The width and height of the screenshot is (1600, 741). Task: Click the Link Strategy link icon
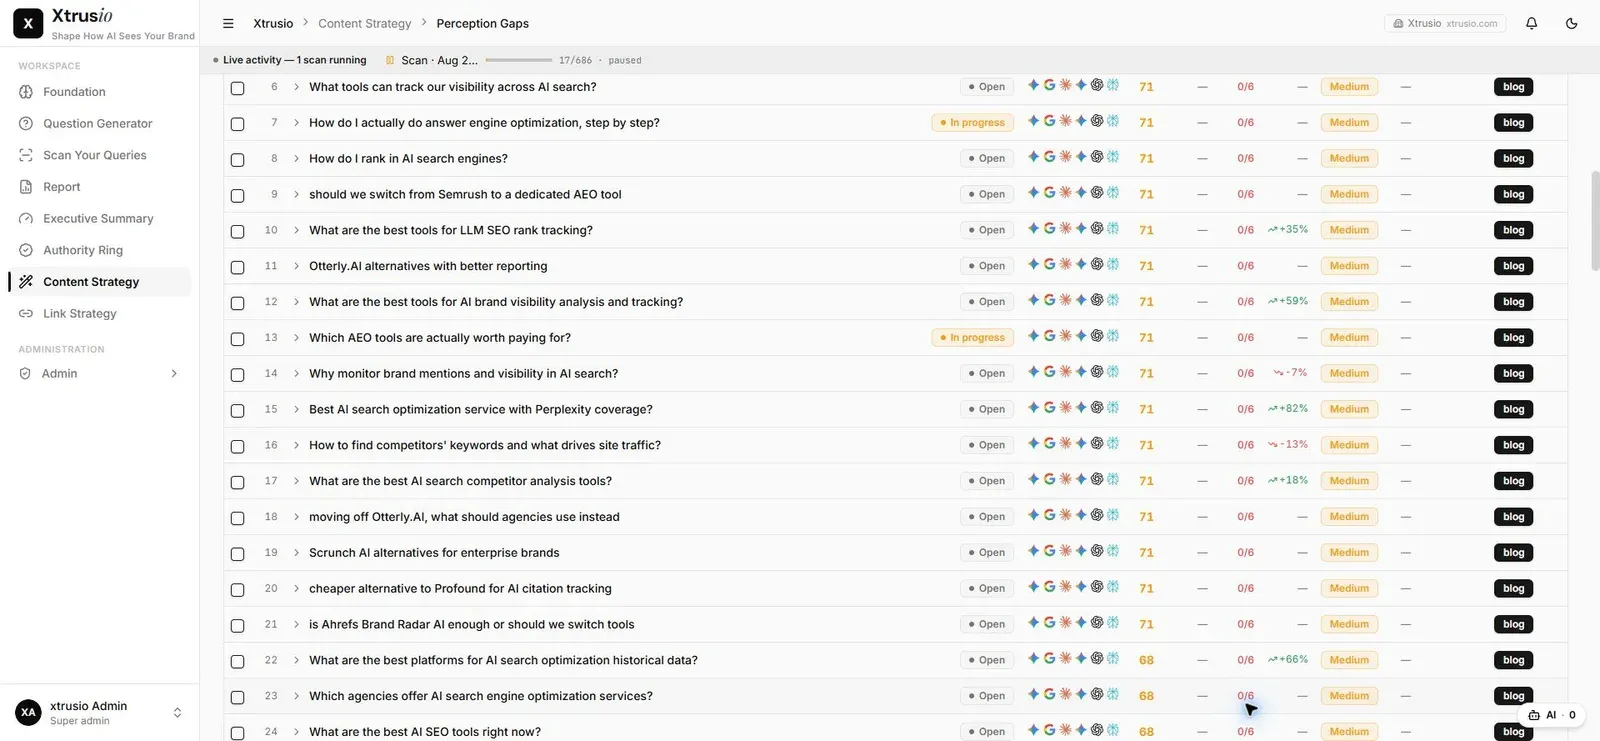click(26, 314)
